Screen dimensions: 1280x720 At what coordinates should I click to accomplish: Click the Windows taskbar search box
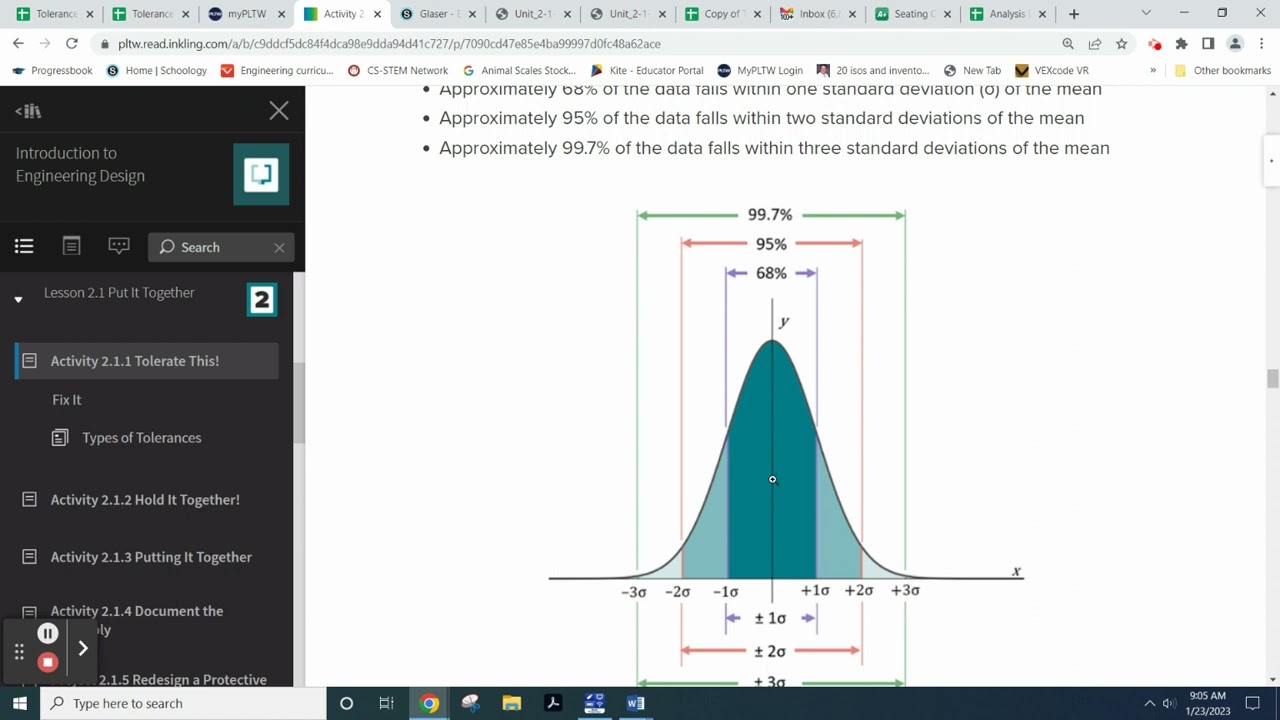coord(184,703)
